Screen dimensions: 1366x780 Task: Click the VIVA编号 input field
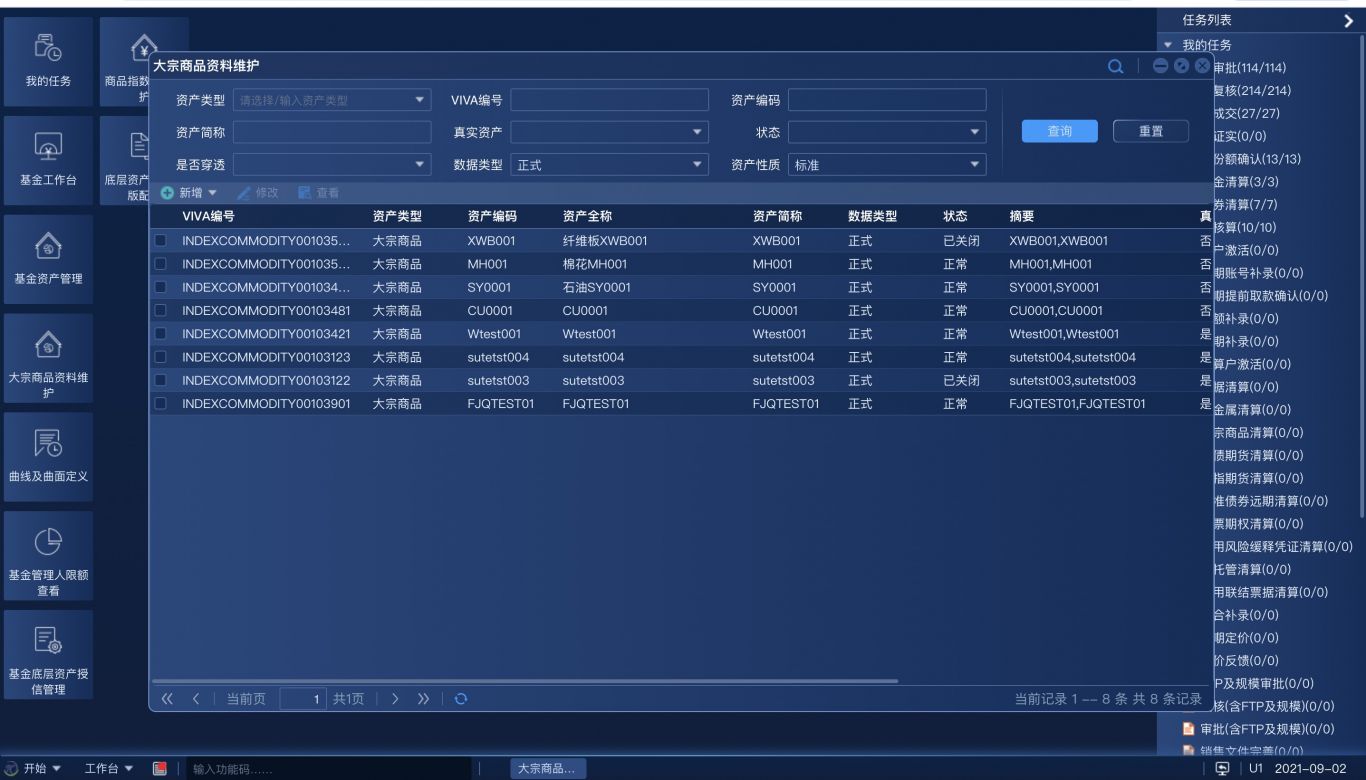pyautogui.click(x=609, y=100)
